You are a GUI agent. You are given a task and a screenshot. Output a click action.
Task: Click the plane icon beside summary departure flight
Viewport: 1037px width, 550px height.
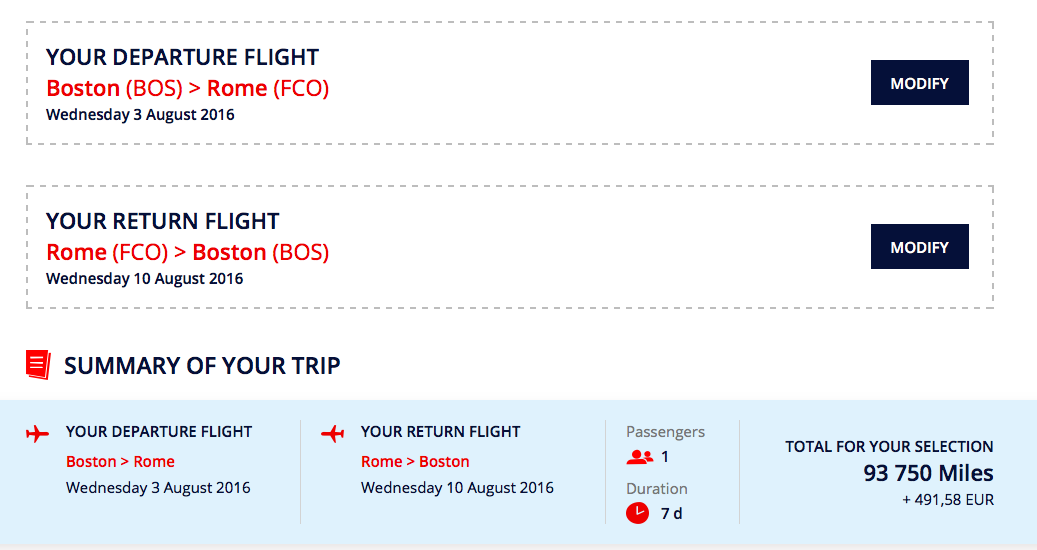38,434
